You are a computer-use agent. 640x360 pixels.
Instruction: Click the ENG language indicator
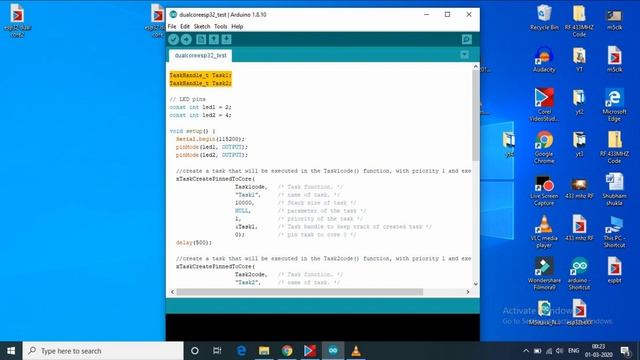pos(573,351)
